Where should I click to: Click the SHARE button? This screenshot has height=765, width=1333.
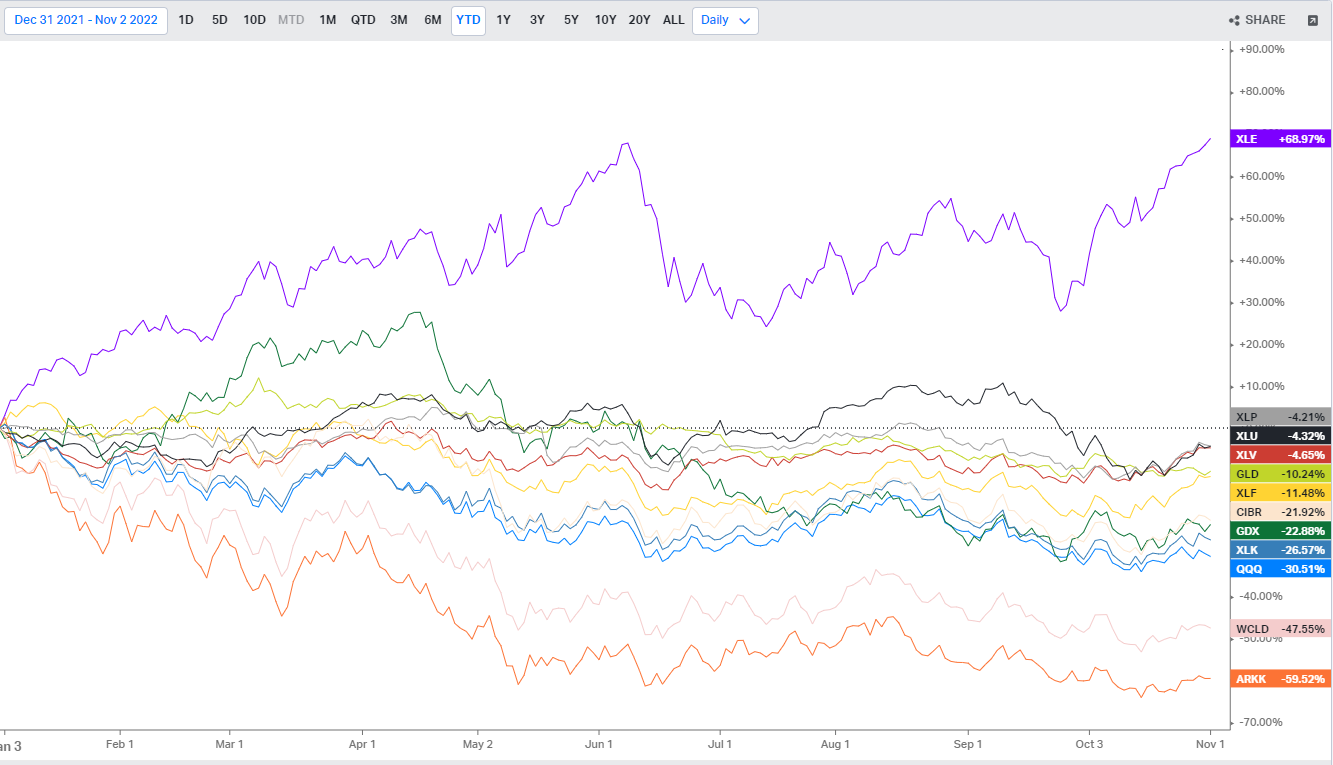click(x=1258, y=20)
